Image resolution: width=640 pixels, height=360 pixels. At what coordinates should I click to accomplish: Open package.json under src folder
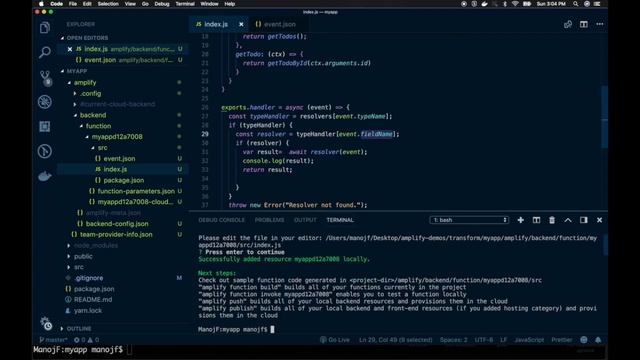point(123,180)
